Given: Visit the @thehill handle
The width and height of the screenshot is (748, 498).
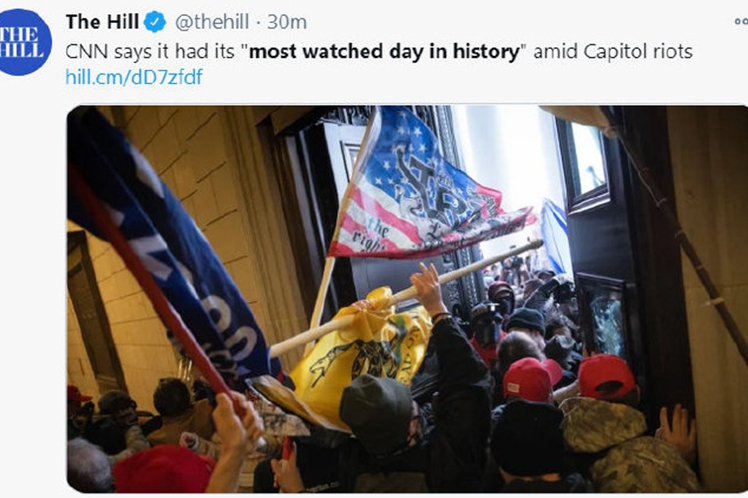Looking at the screenshot, I should point(212,22).
